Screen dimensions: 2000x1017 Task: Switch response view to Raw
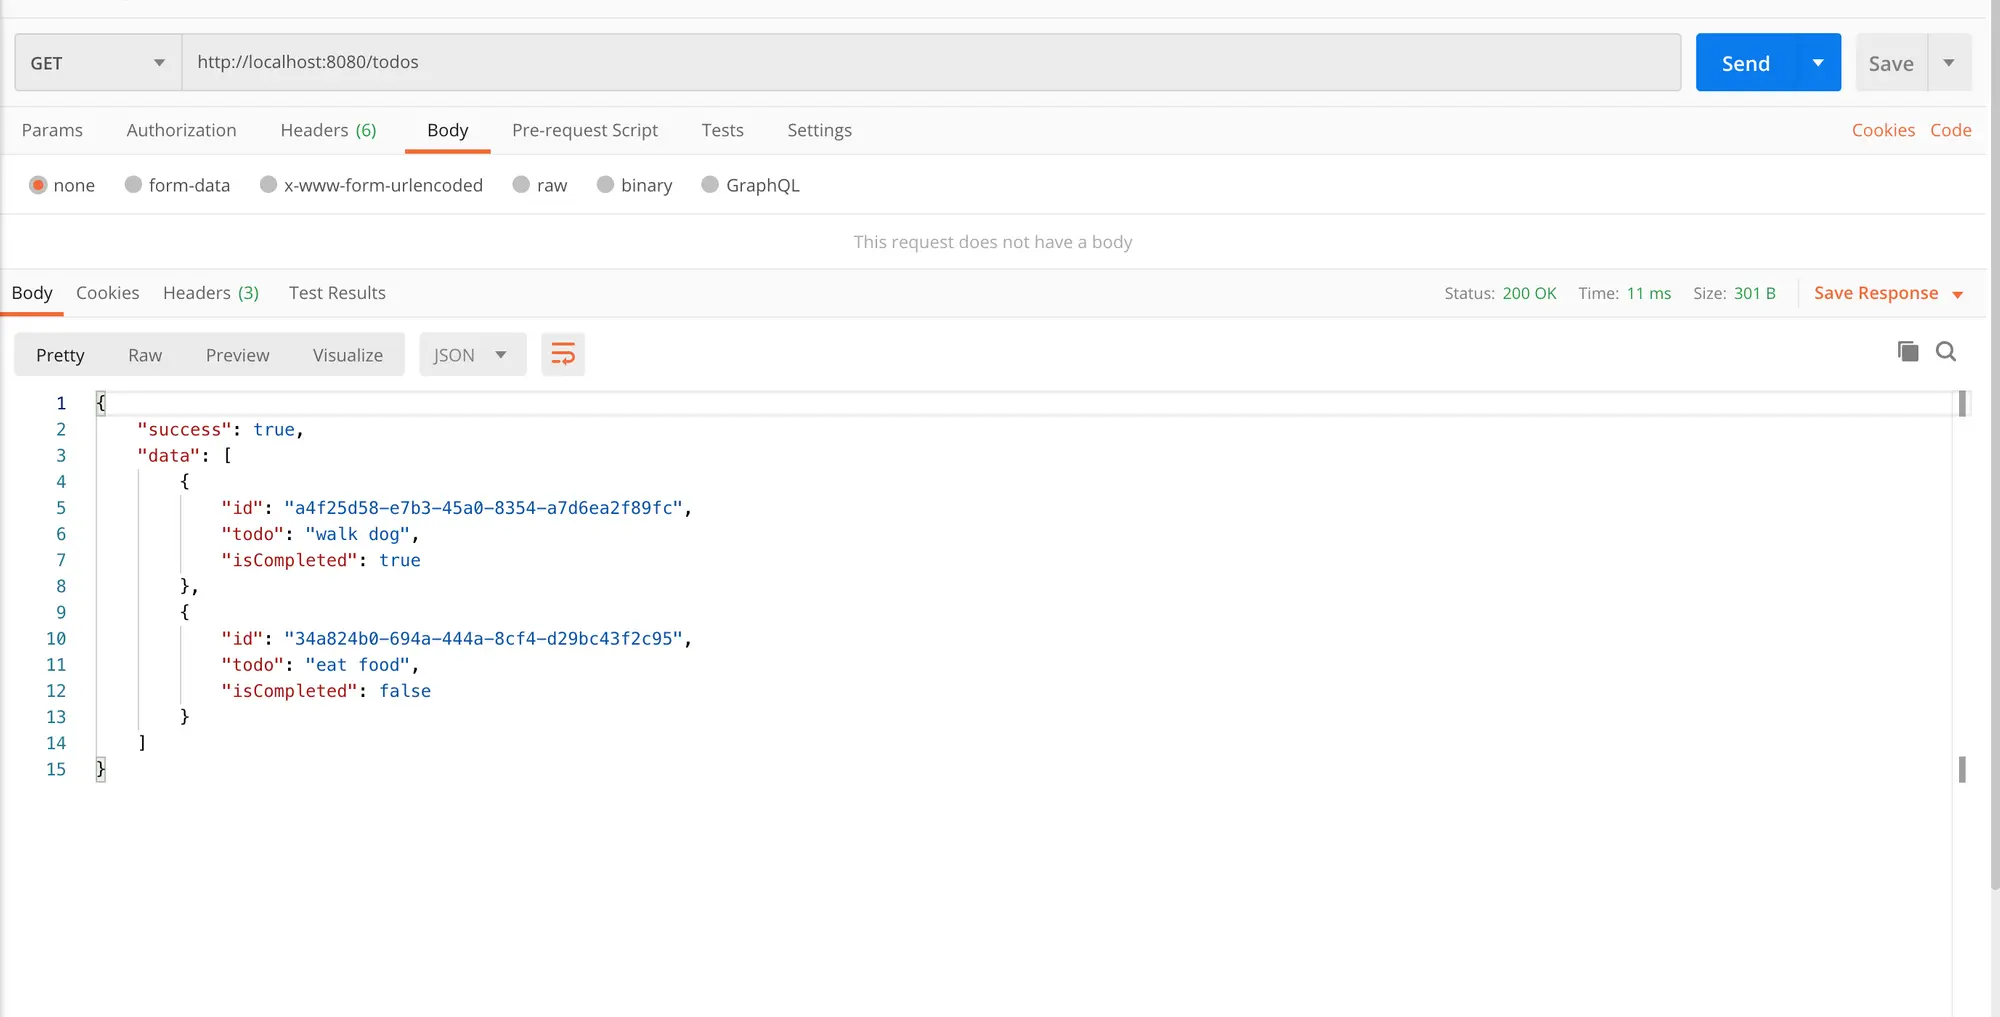145,355
